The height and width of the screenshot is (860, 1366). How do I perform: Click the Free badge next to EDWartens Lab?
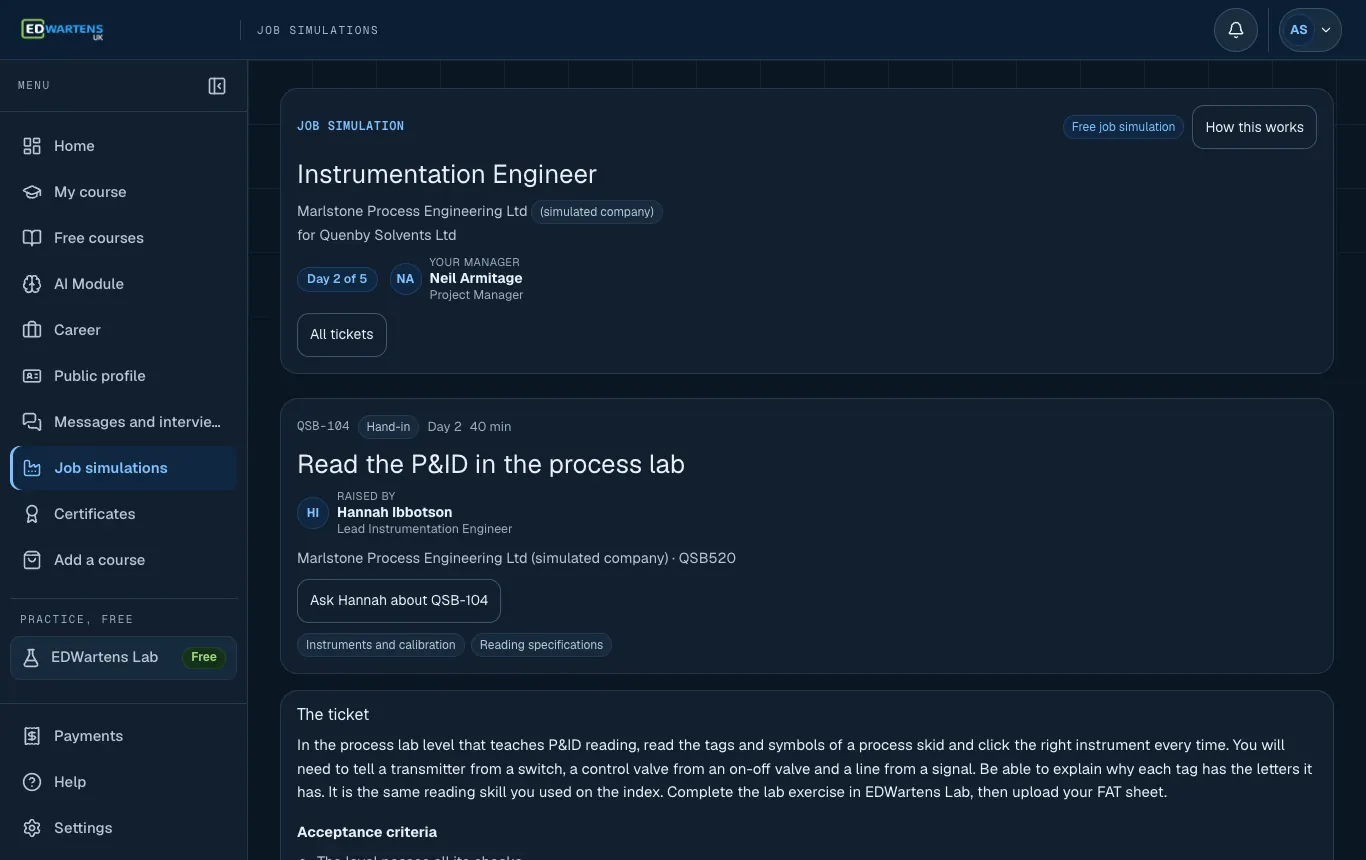204,657
